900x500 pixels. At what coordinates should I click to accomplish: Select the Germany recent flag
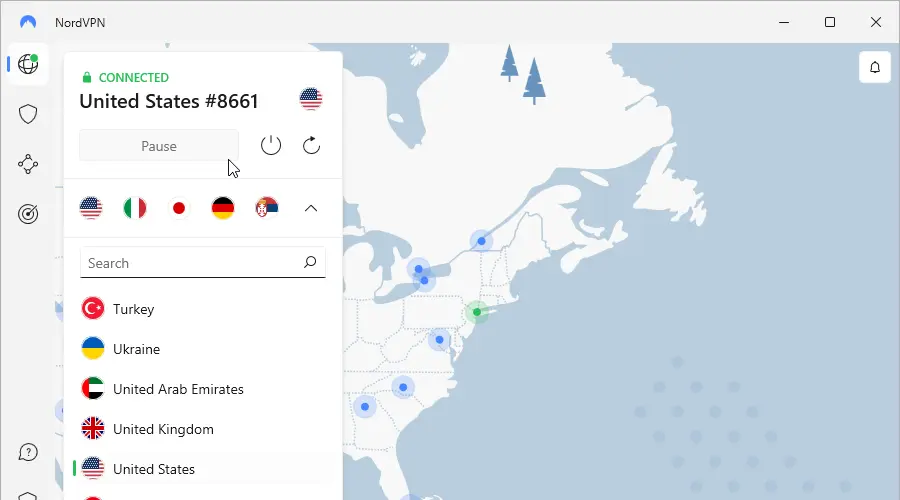coord(223,208)
